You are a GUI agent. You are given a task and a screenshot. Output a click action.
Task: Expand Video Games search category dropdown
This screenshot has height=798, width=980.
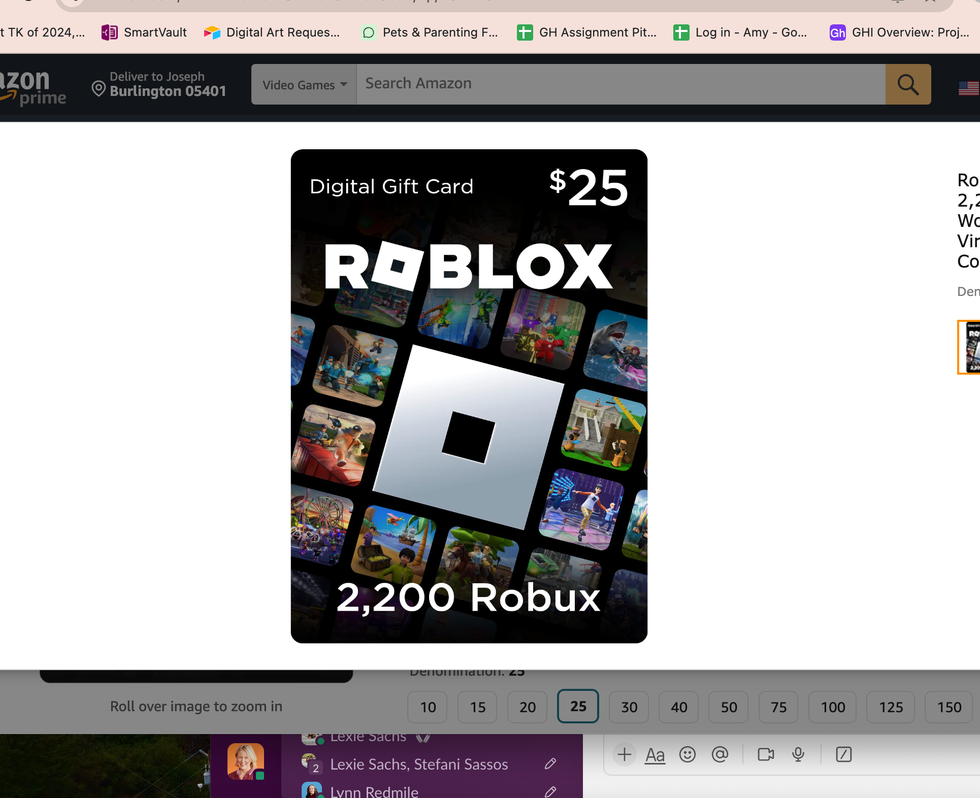[x=304, y=84]
